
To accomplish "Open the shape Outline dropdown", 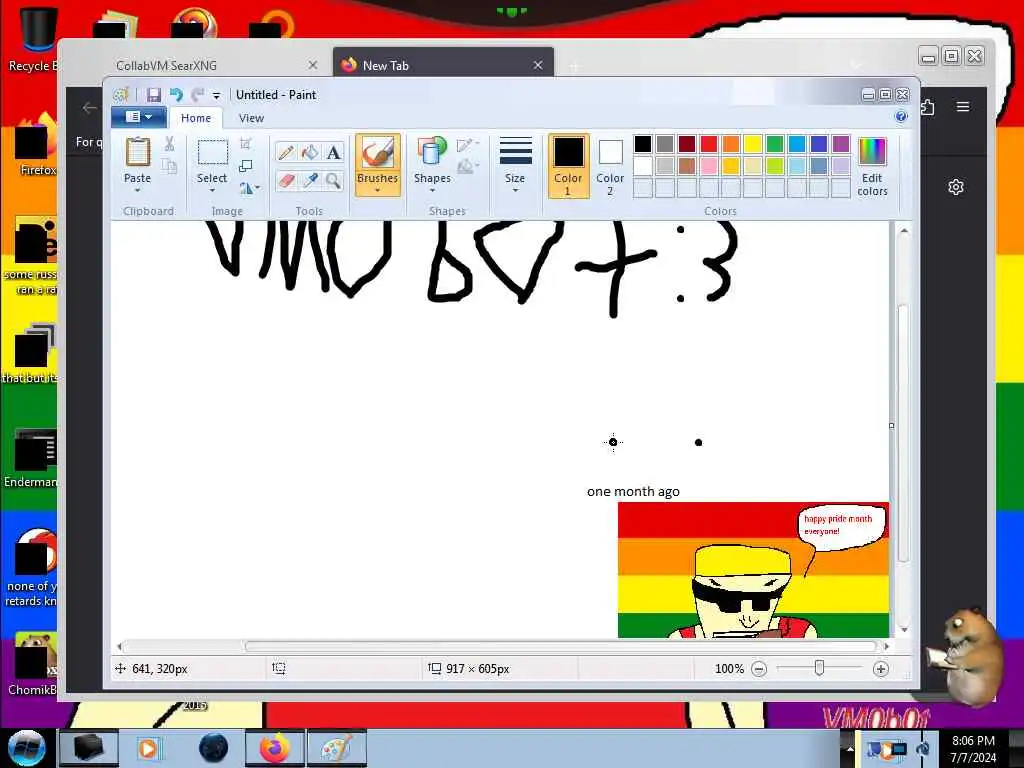I will point(468,145).
